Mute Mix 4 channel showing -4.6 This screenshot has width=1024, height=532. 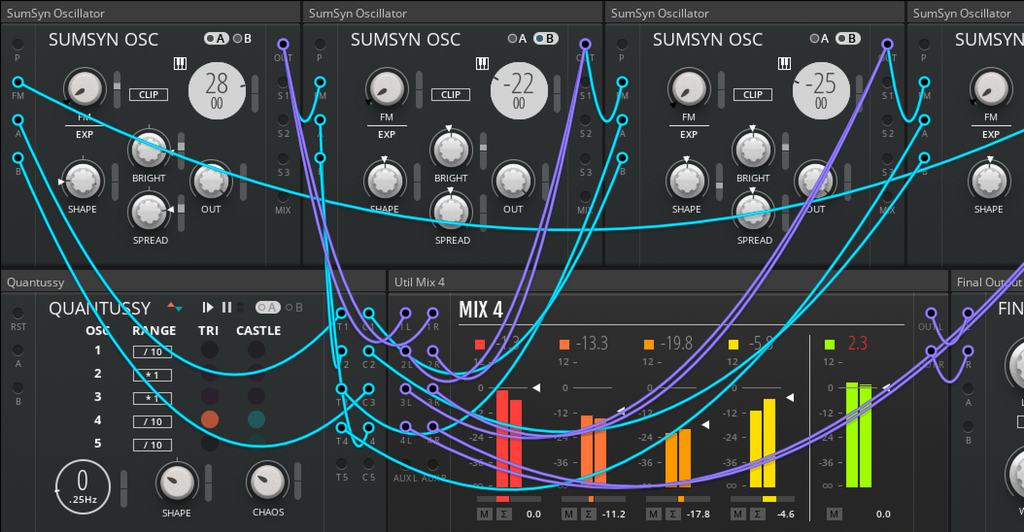tap(737, 514)
